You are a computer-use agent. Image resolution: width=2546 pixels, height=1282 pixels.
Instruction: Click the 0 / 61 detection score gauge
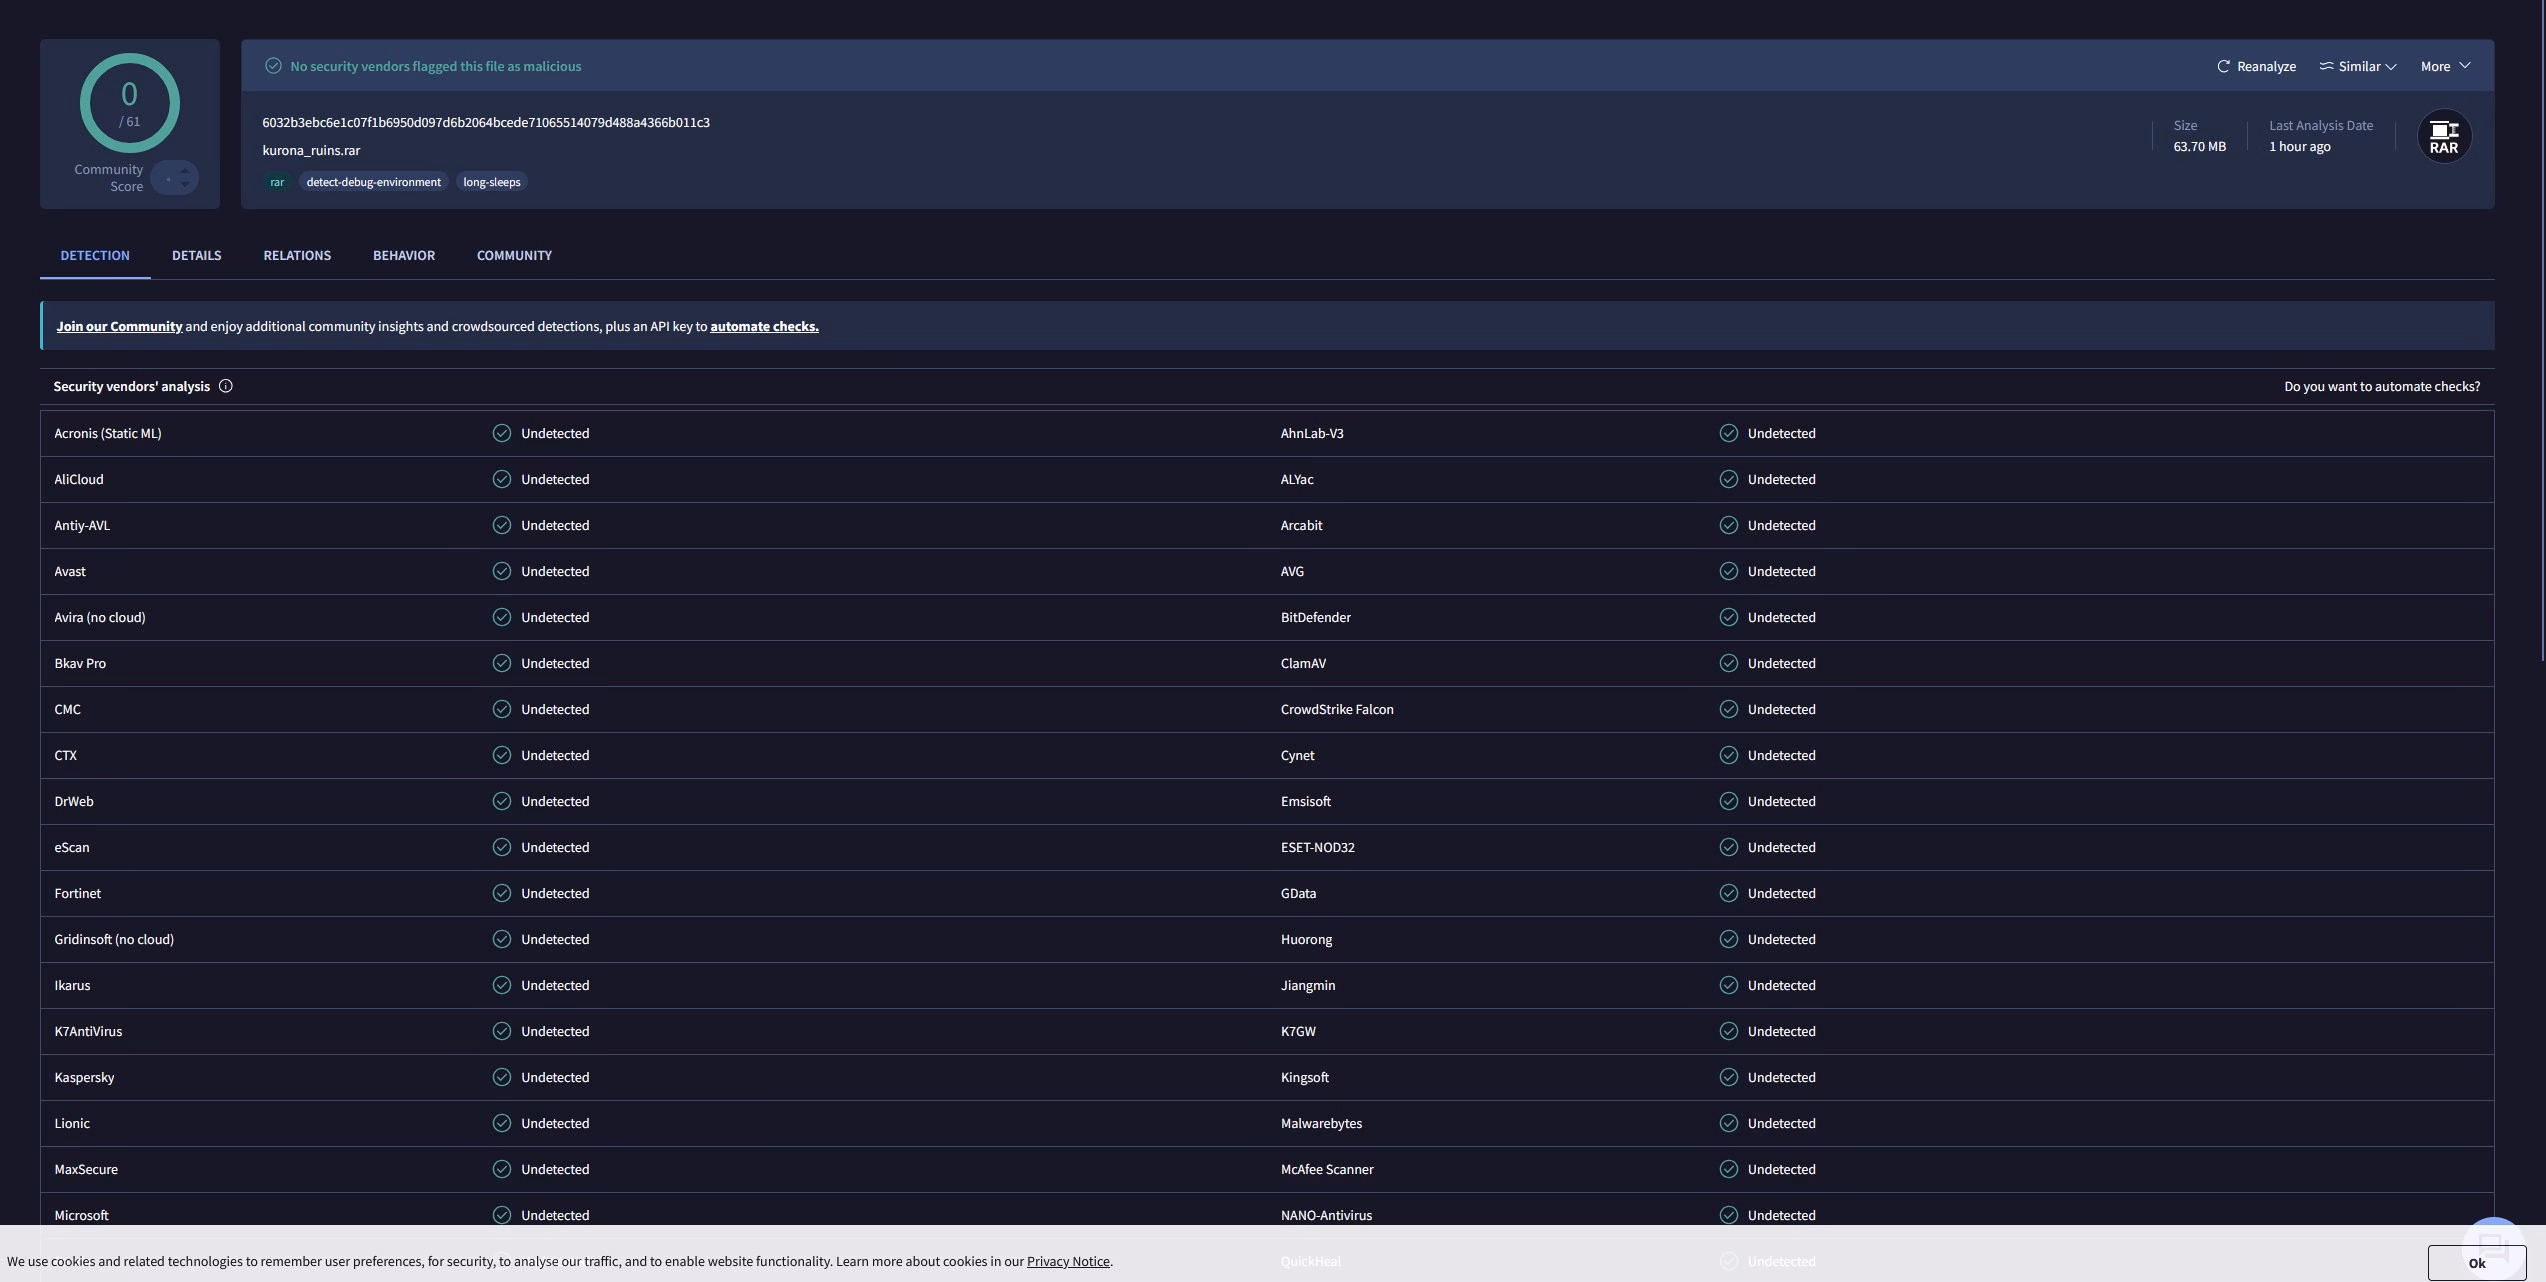130,103
